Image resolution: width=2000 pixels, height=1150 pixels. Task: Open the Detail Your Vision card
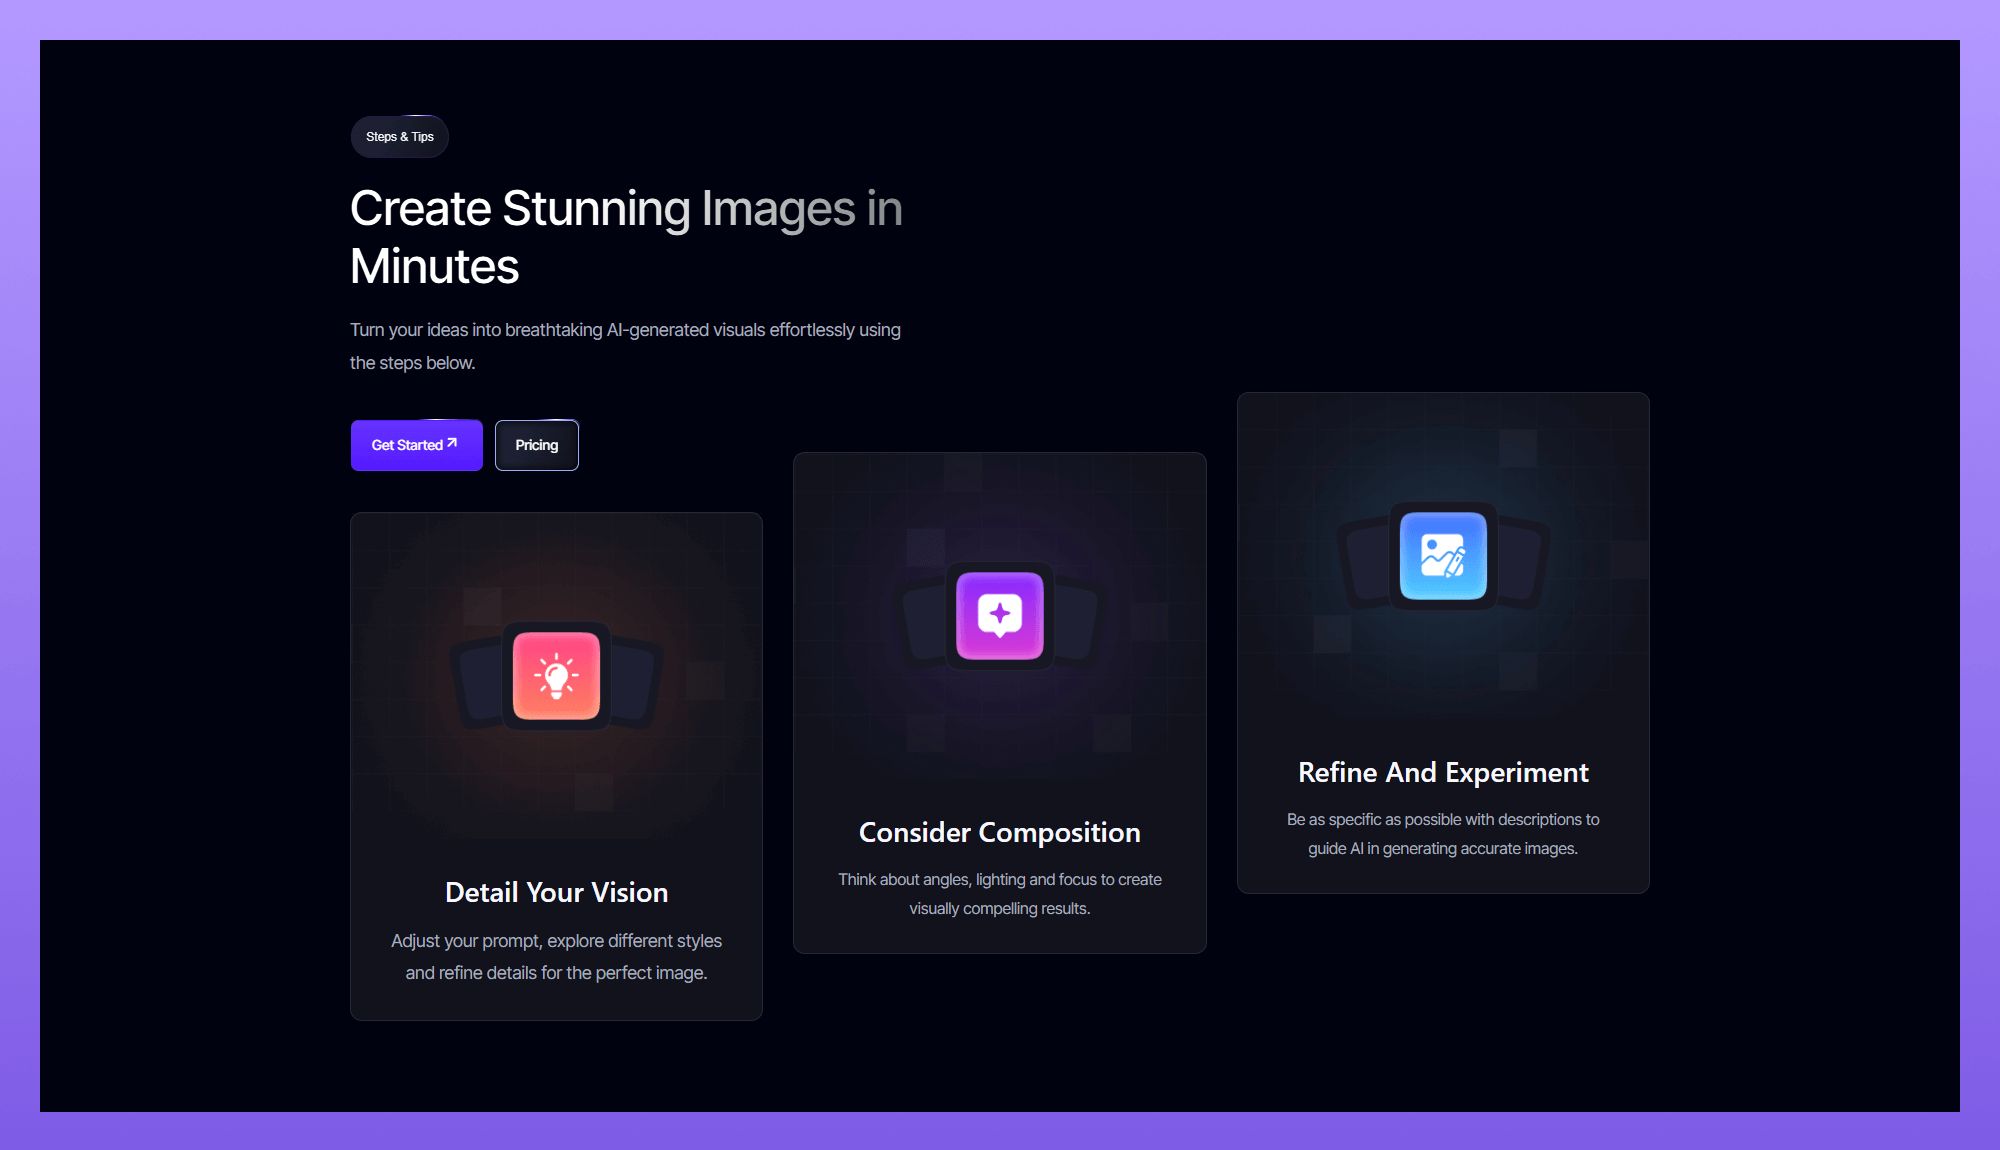(x=556, y=766)
